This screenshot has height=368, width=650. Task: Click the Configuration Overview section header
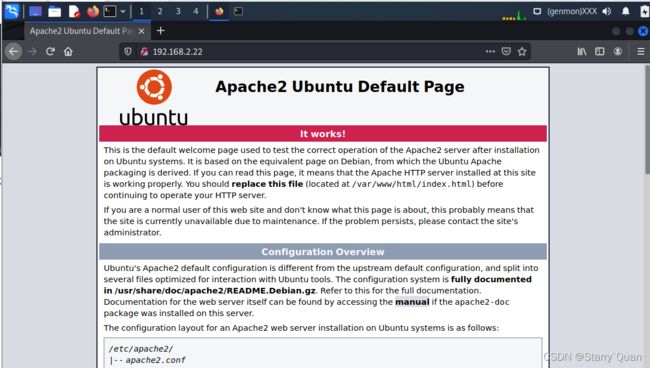click(x=323, y=252)
